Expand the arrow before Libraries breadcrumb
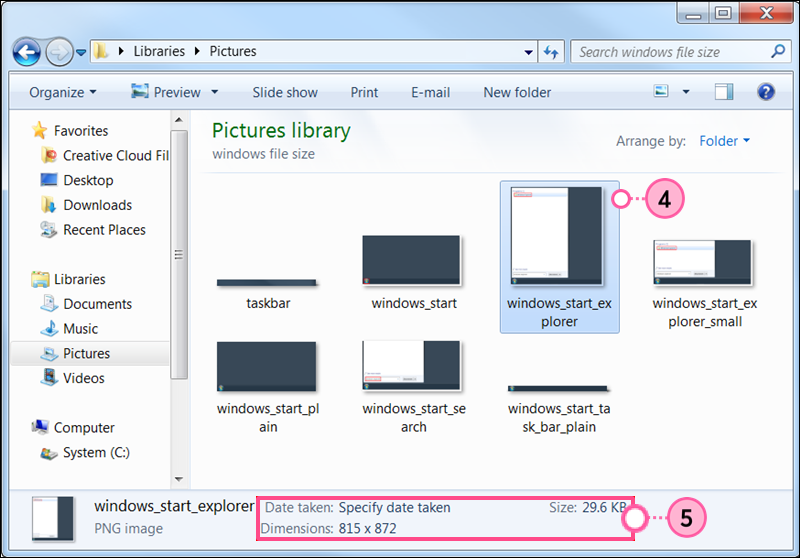 point(121,52)
